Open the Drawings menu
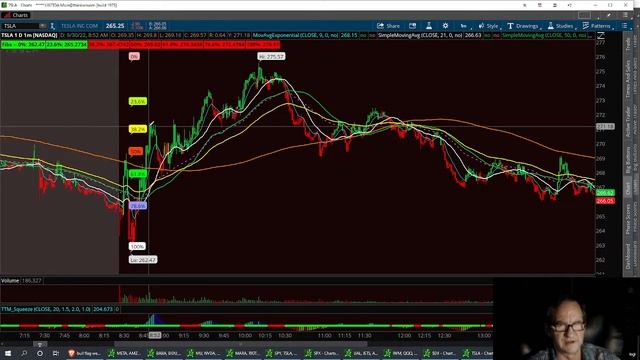This screenshot has width=640, height=360. click(x=524, y=26)
